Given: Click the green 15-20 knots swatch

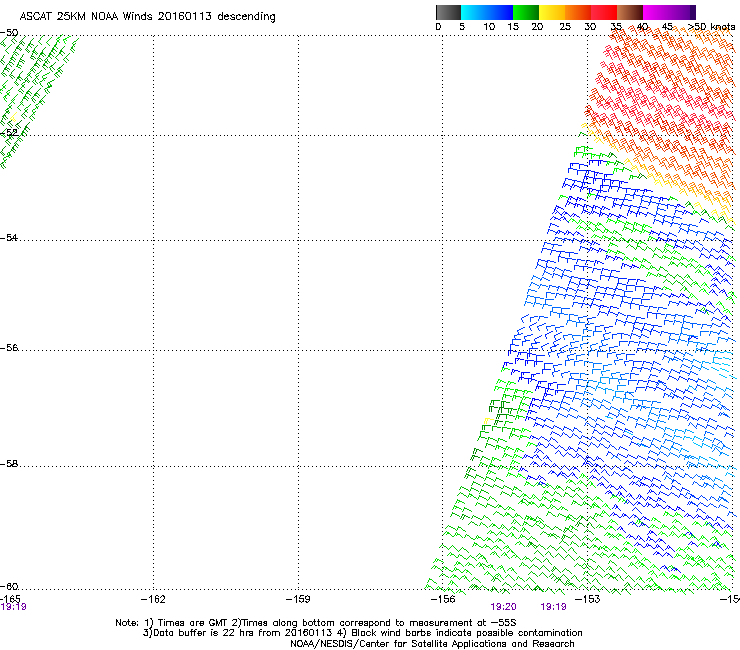Looking at the screenshot, I should [x=526, y=12].
